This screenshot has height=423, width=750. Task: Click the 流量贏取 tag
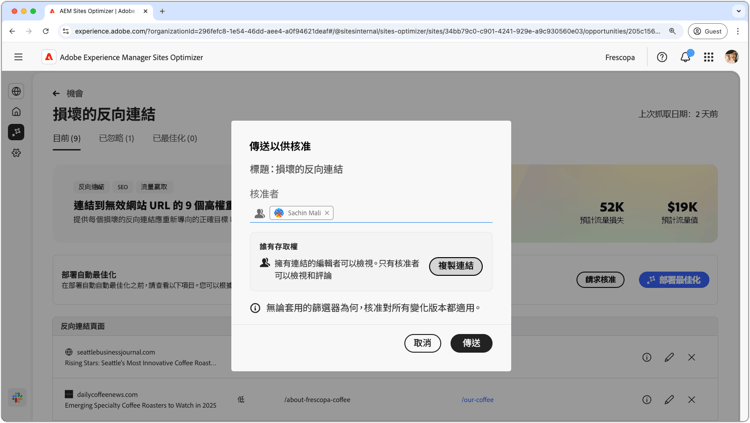point(154,187)
